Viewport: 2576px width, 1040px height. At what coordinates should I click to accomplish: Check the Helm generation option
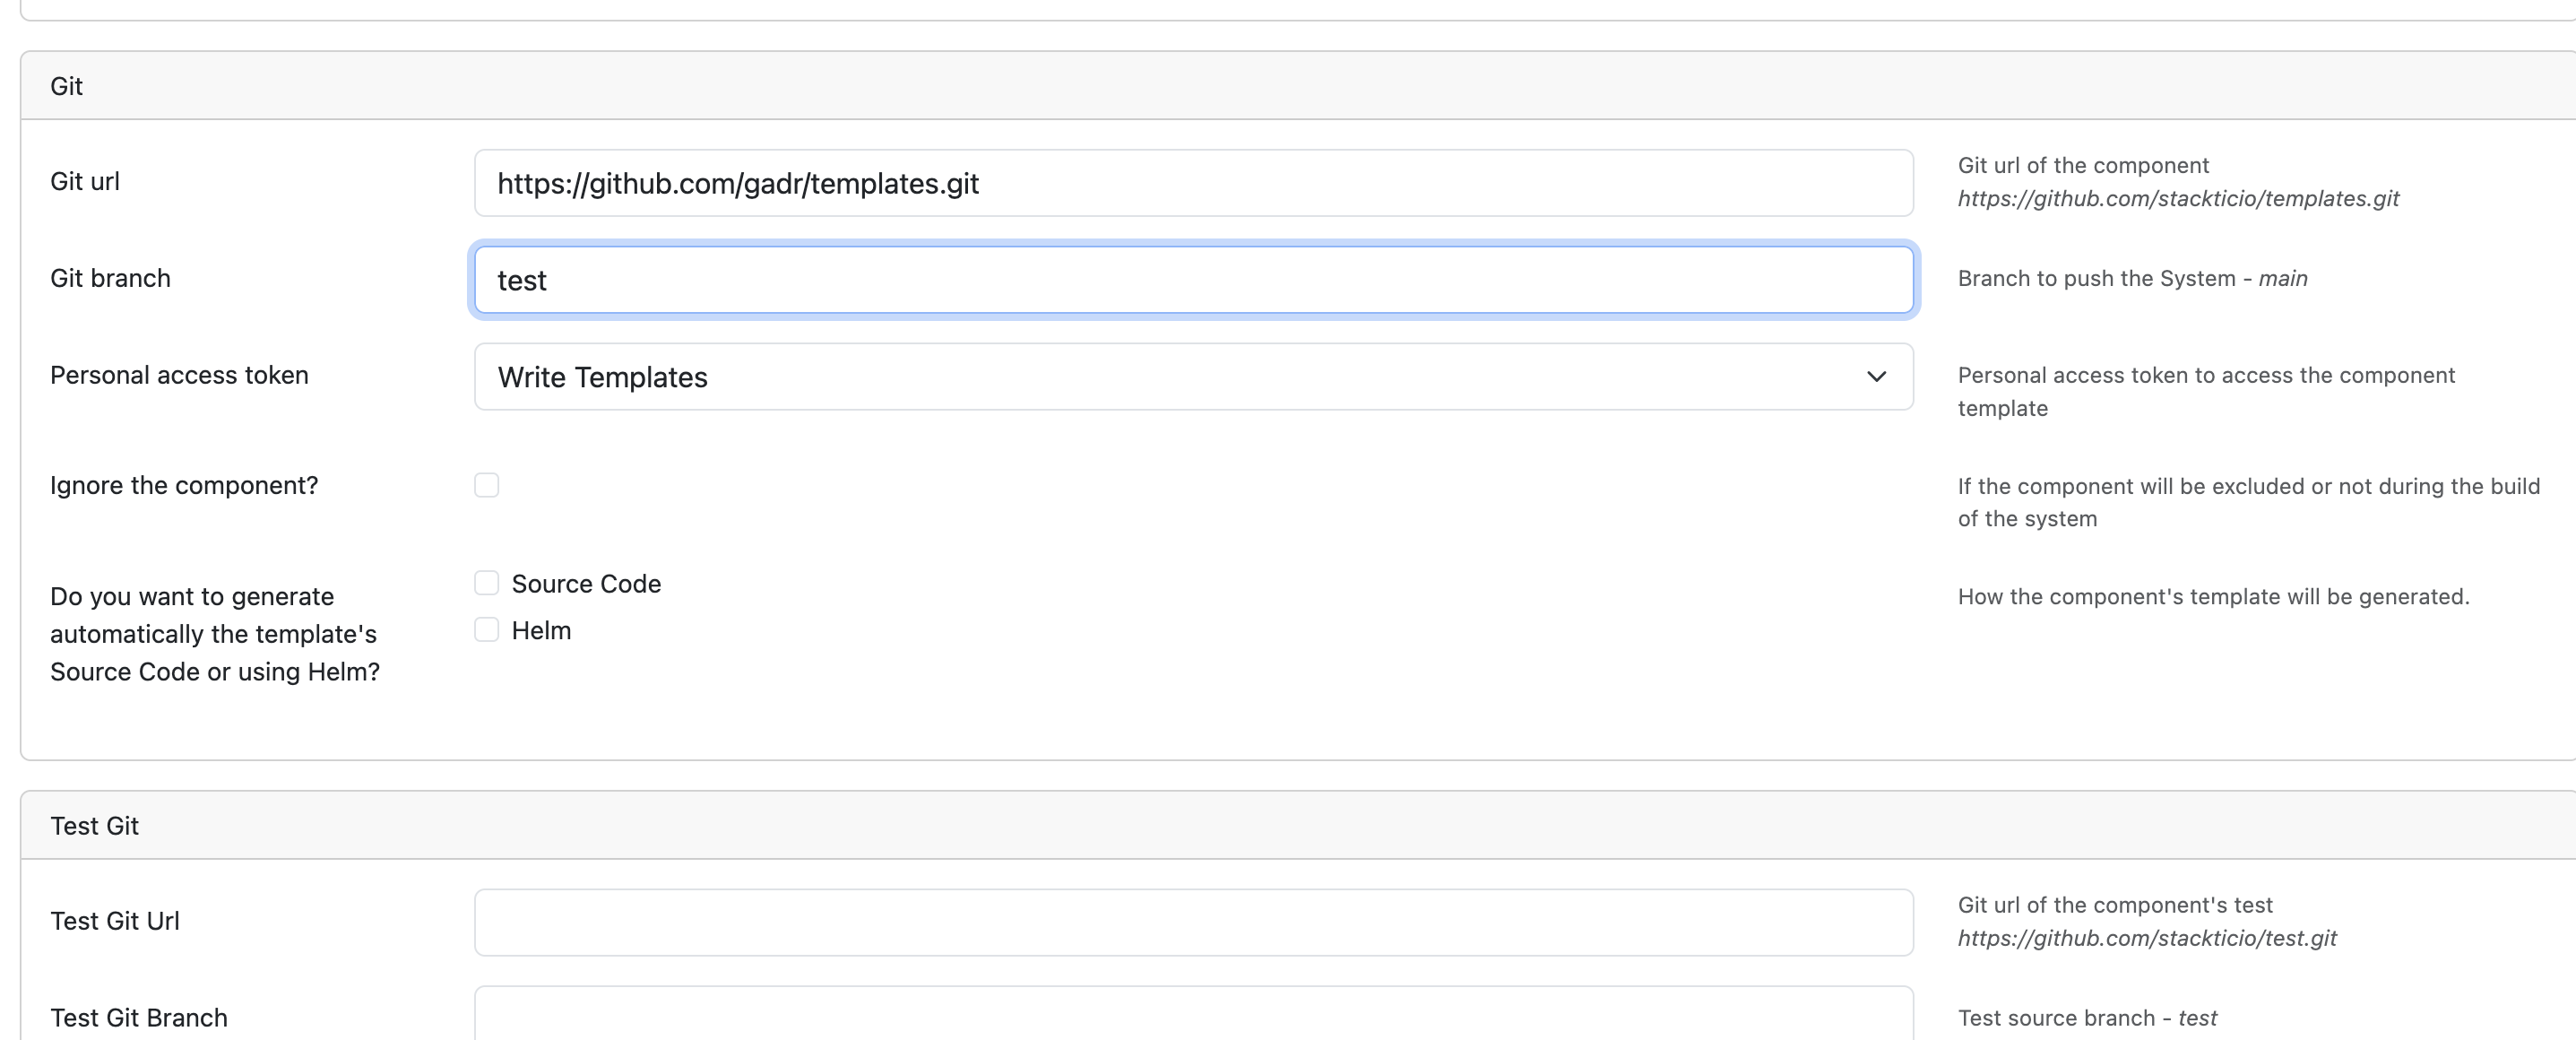click(487, 630)
